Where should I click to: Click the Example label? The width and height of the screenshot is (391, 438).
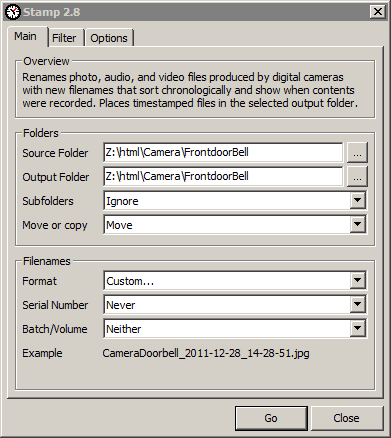[x=42, y=353]
